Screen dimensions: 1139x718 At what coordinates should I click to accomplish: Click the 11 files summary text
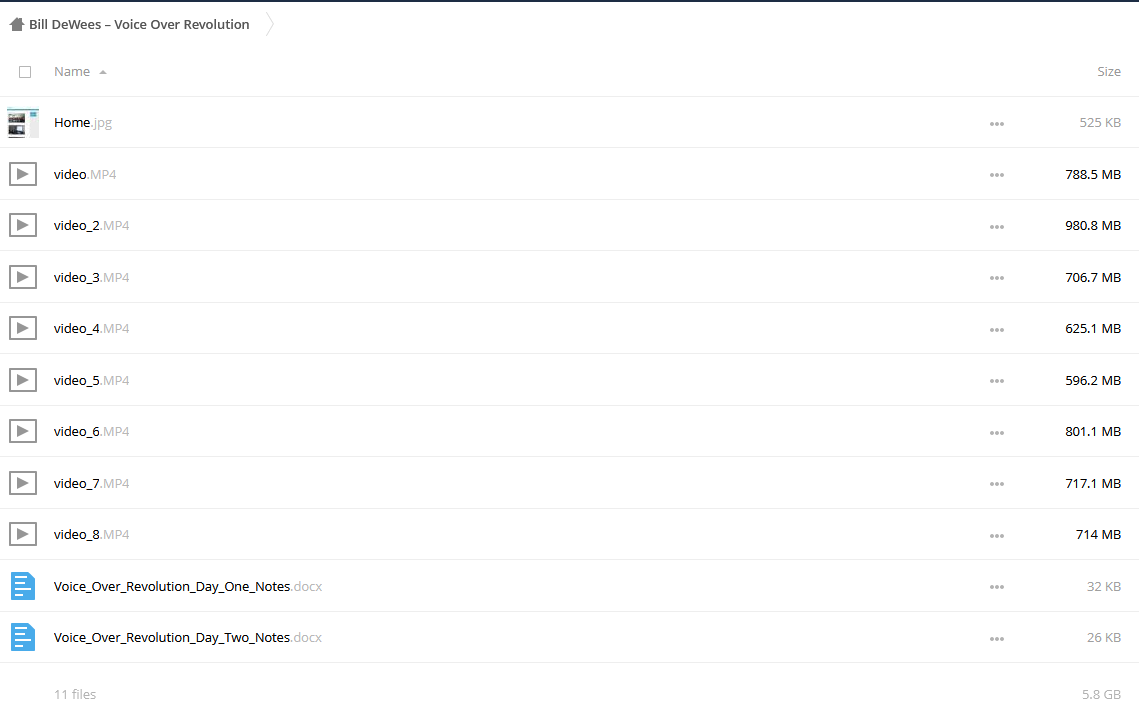coord(75,695)
